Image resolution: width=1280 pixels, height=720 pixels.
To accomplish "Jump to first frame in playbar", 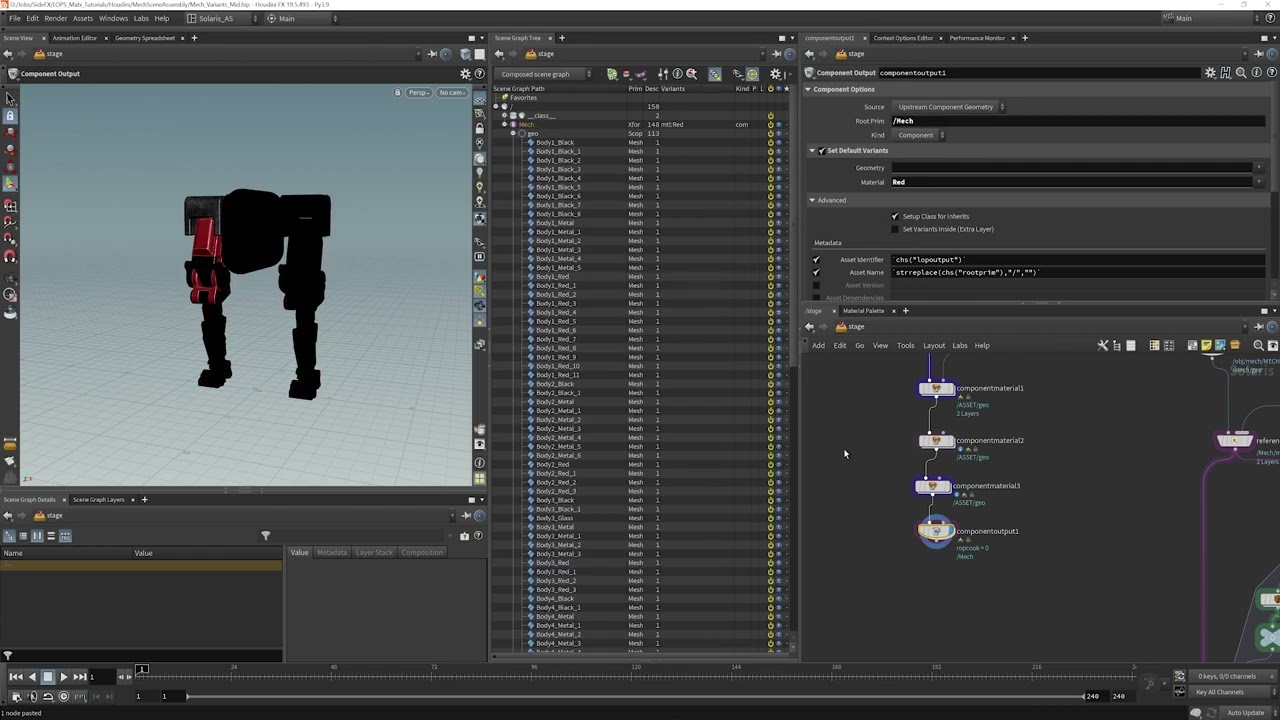I will (x=16, y=677).
